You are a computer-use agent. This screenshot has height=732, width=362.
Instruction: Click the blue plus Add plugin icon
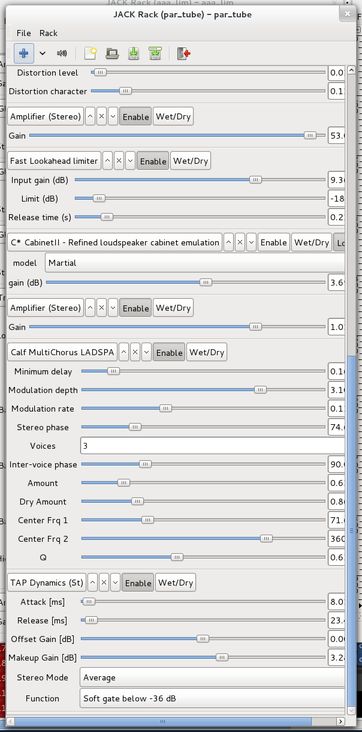pos(23,53)
